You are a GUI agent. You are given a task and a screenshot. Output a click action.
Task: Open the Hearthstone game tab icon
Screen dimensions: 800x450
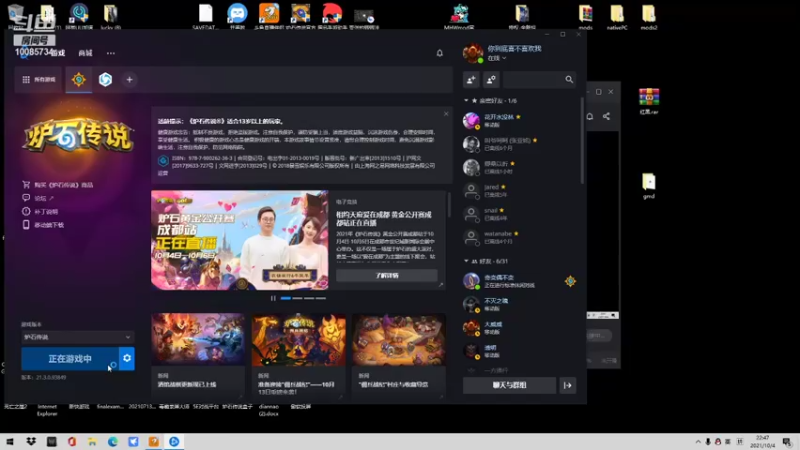click(79, 80)
